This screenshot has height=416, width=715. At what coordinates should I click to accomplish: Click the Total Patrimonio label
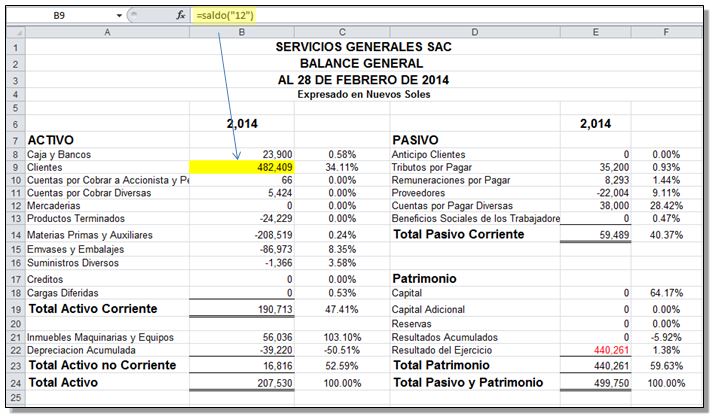pyautogui.click(x=441, y=365)
